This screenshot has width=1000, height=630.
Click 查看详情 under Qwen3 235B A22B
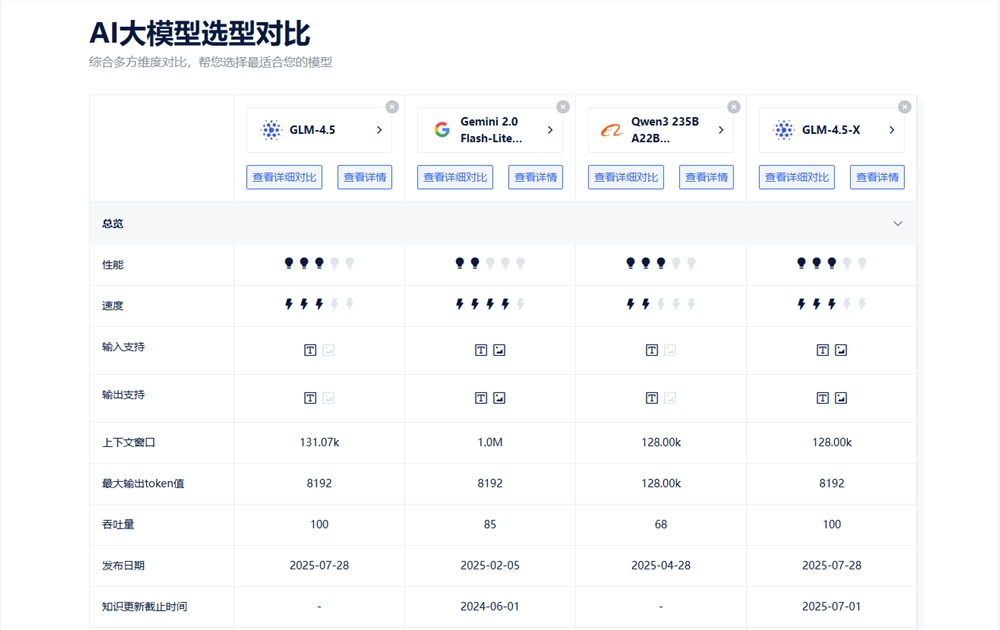click(x=707, y=177)
